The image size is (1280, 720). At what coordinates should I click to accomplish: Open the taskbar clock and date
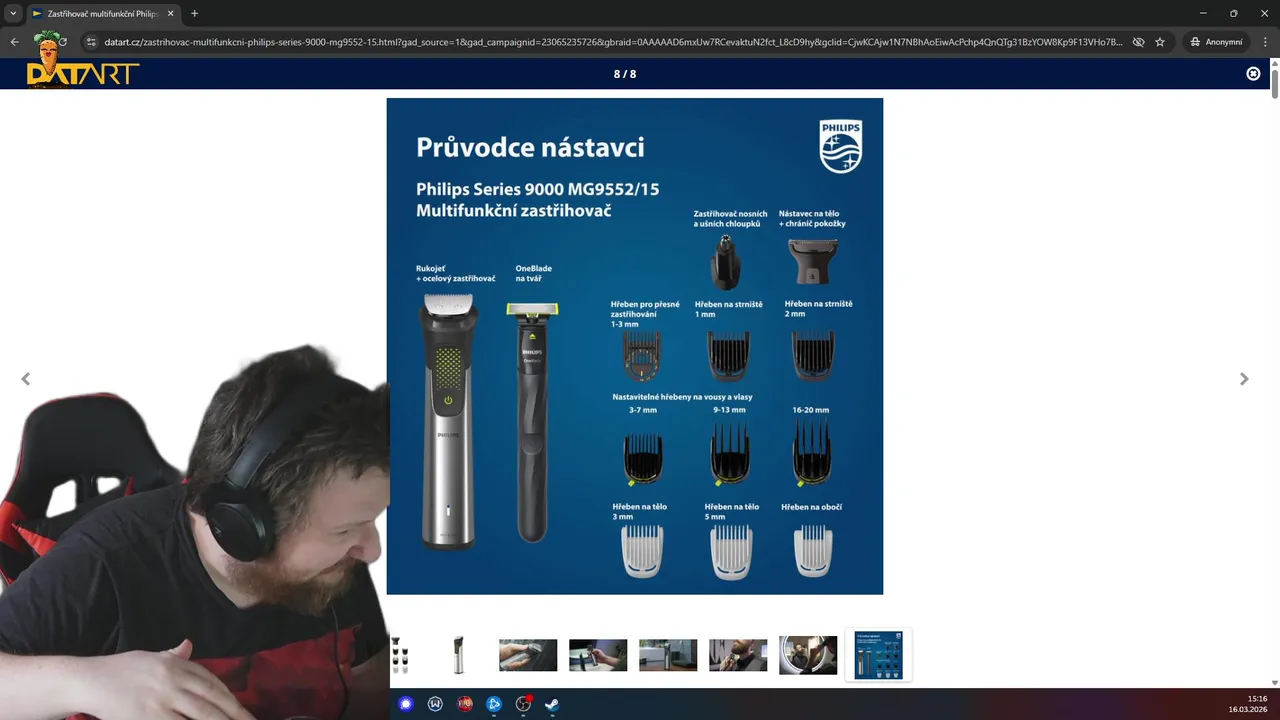pyautogui.click(x=1248, y=704)
